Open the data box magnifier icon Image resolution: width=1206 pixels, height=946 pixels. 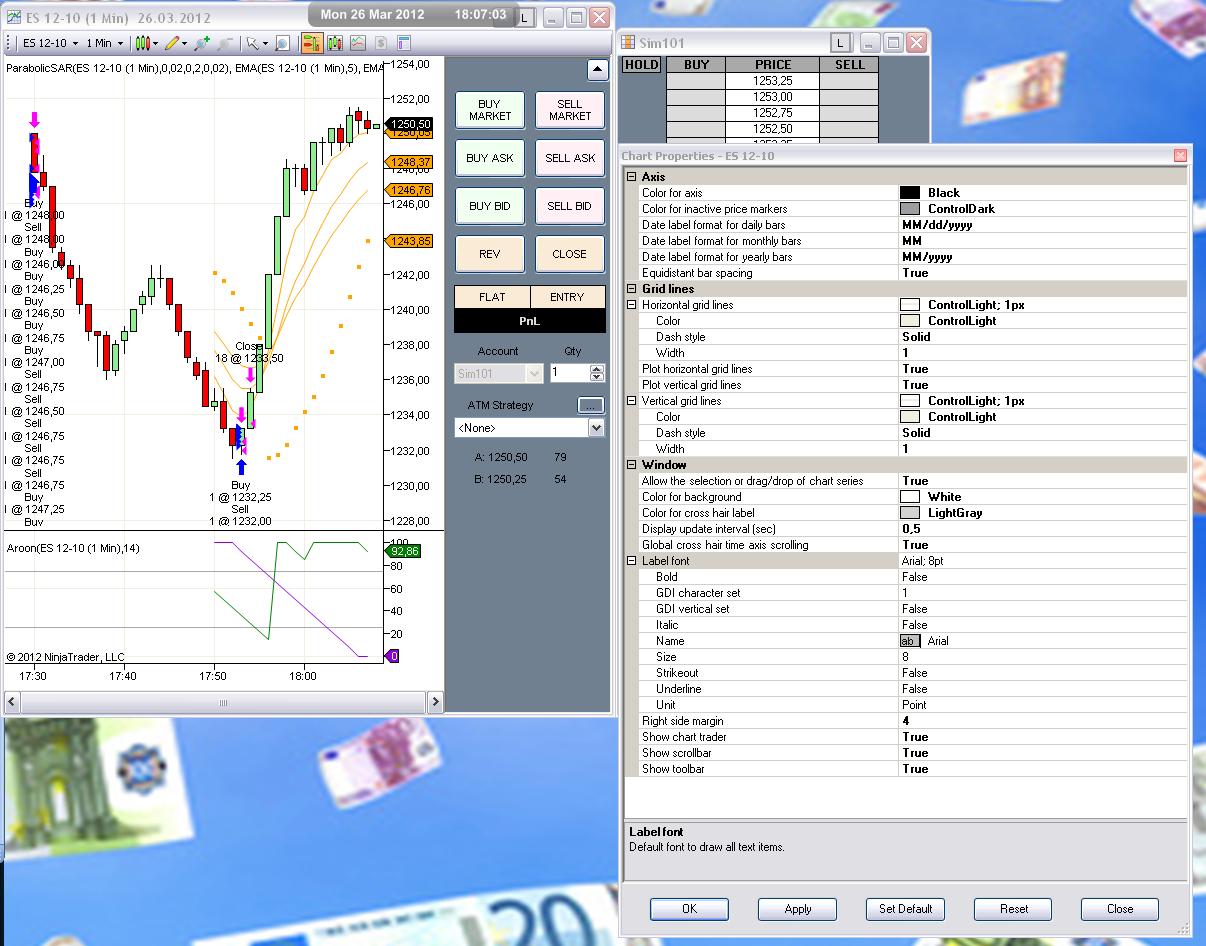coord(283,43)
